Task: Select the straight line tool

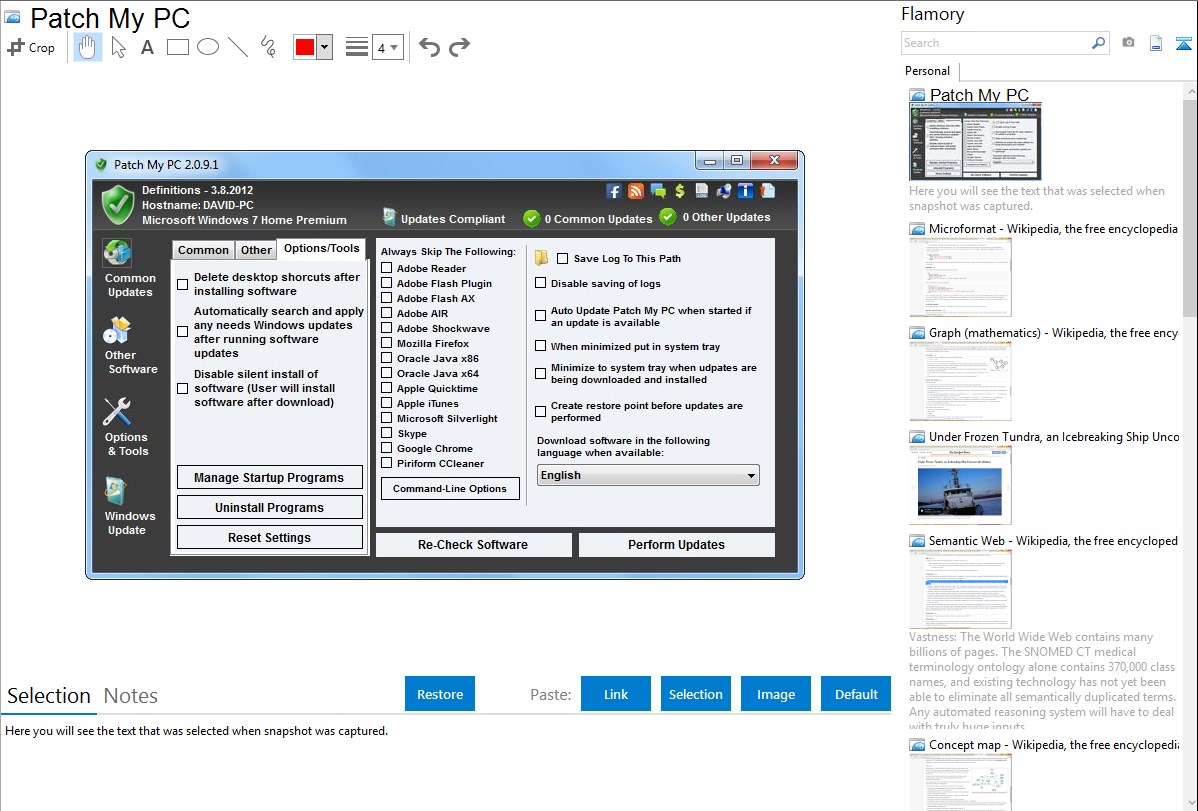Action: pos(238,47)
